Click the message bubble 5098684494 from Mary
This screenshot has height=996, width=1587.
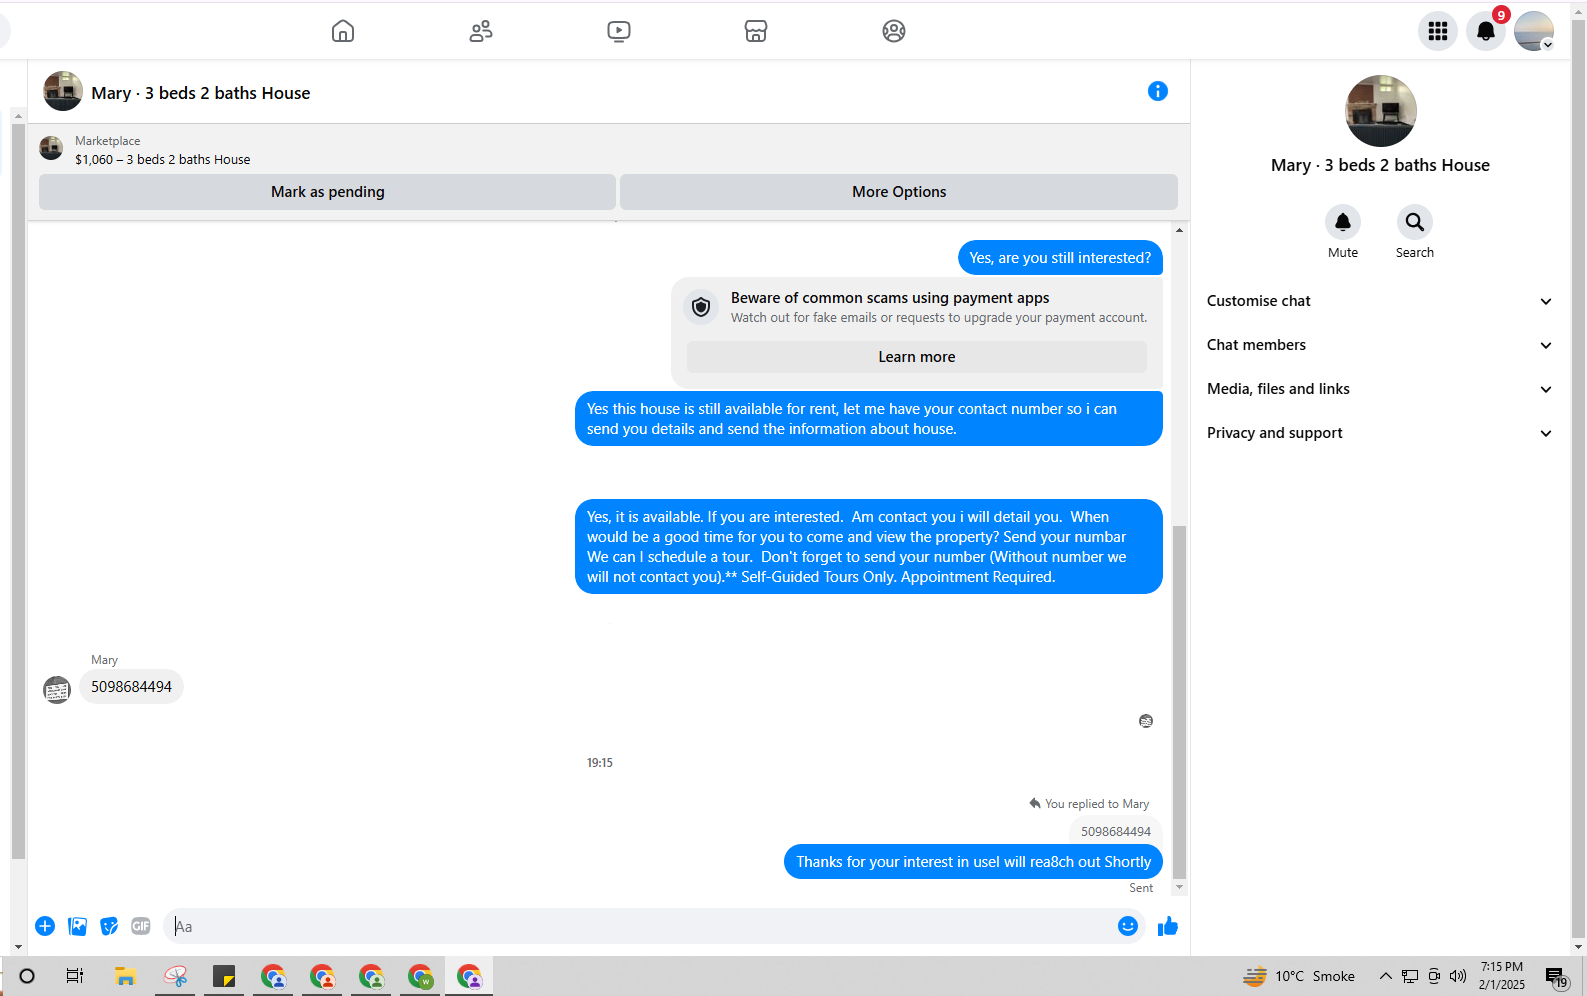pos(131,687)
